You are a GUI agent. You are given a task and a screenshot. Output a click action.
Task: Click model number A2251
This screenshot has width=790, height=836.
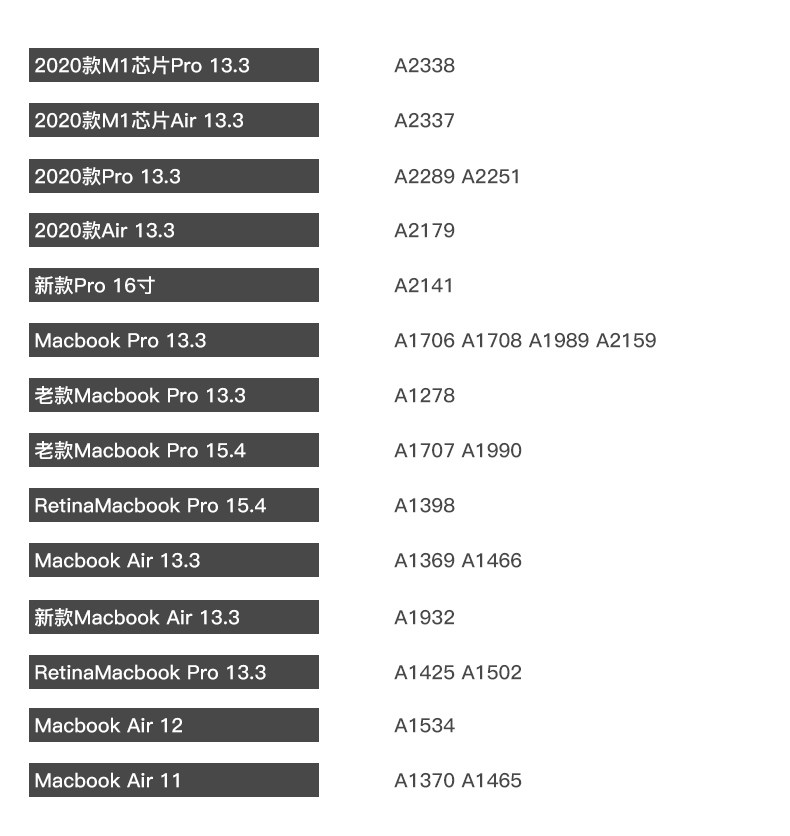491,177
